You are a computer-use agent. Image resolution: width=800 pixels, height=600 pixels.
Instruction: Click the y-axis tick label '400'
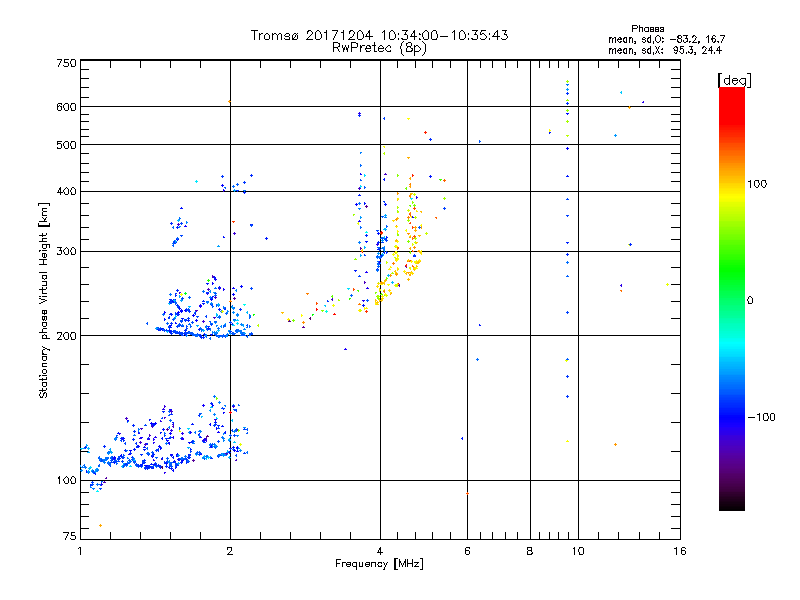tap(66, 192)
